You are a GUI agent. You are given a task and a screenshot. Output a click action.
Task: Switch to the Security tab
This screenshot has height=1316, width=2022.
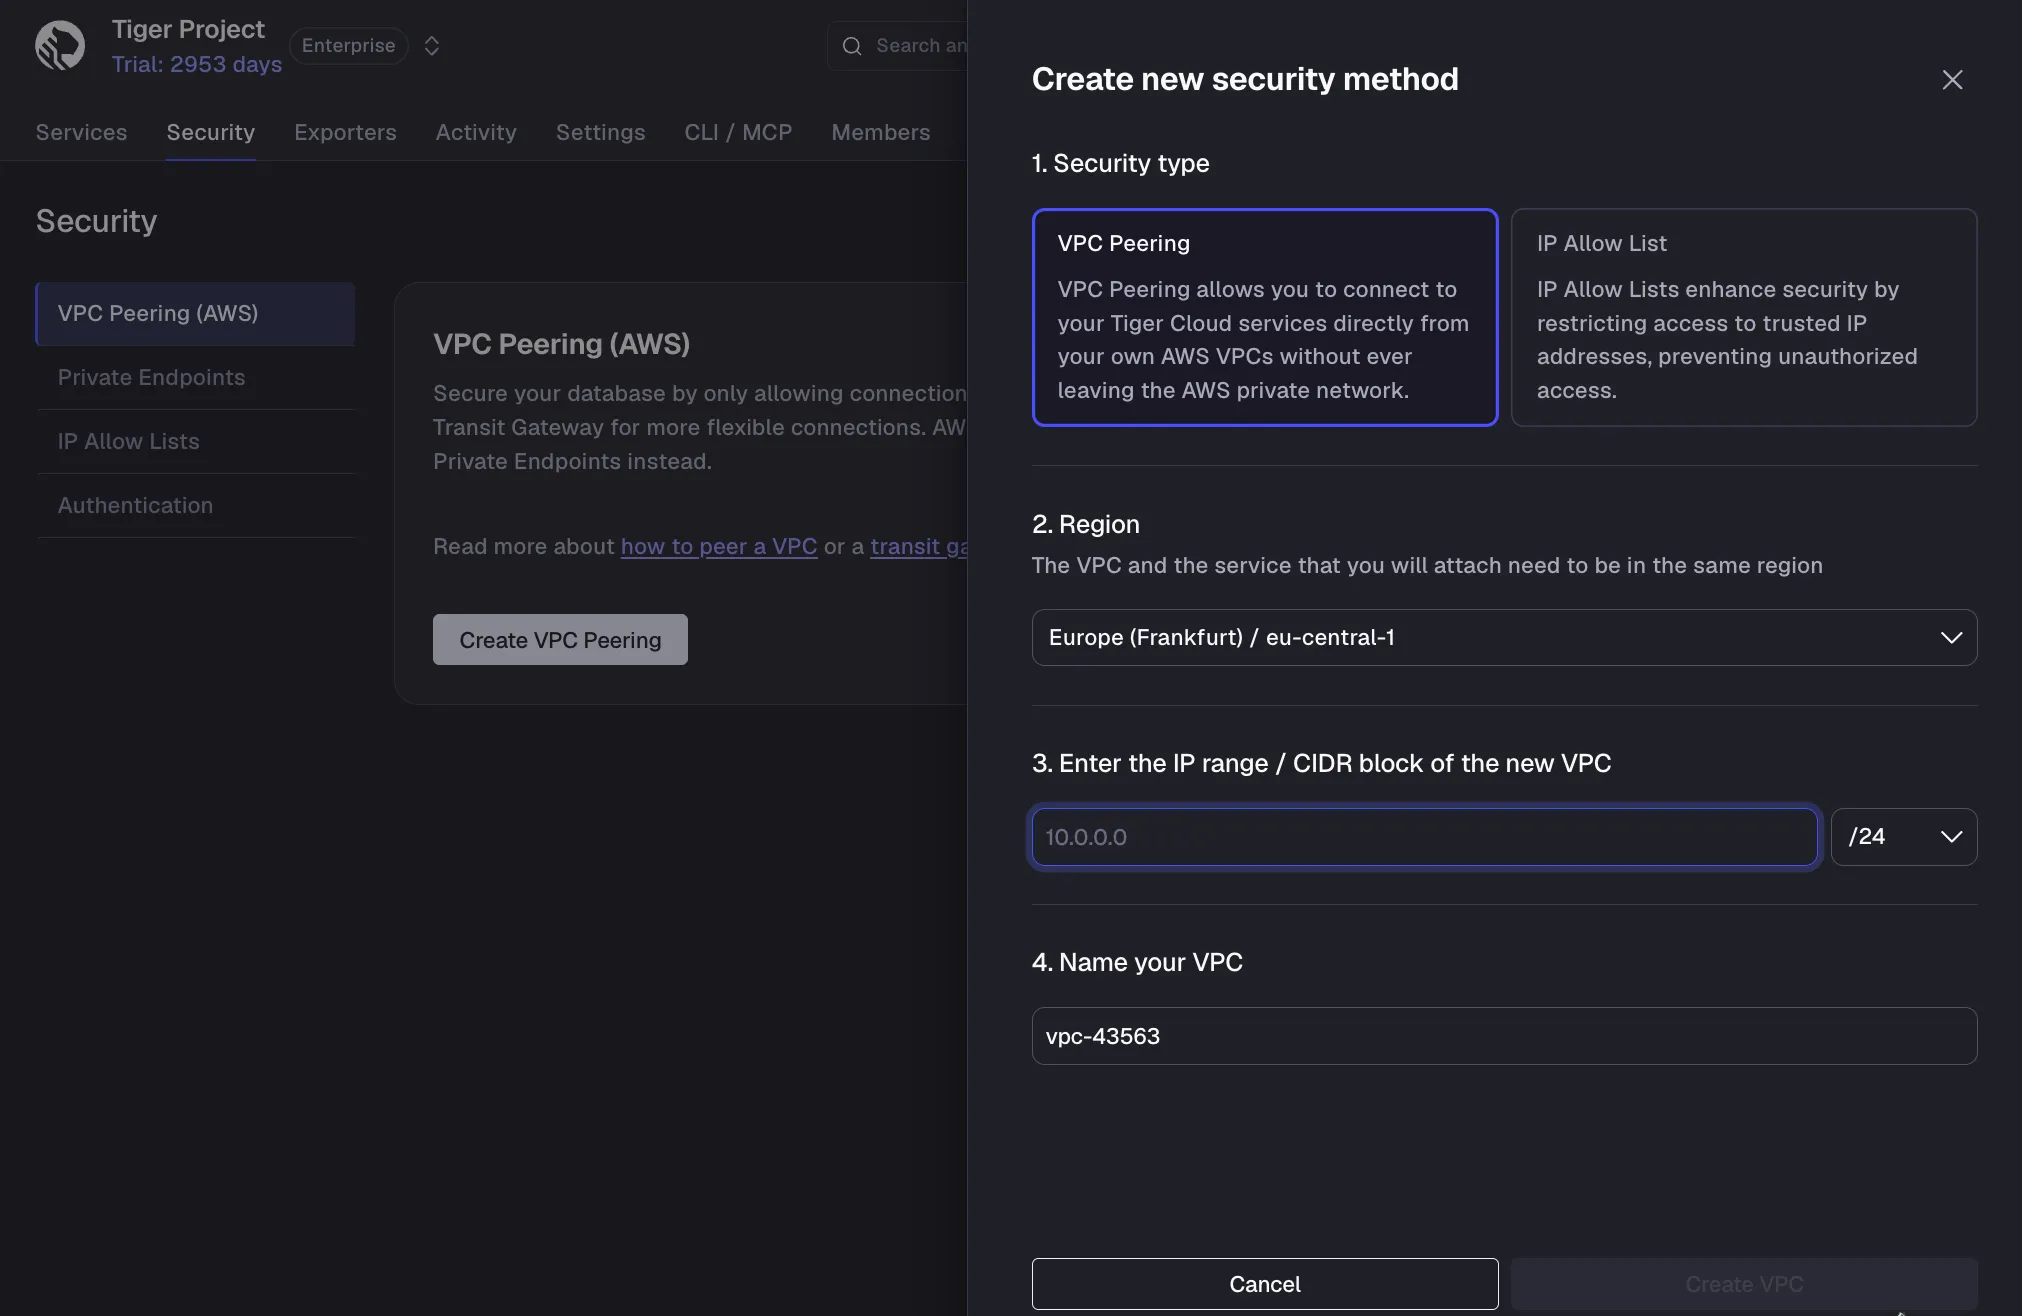(x=210, y=132)
